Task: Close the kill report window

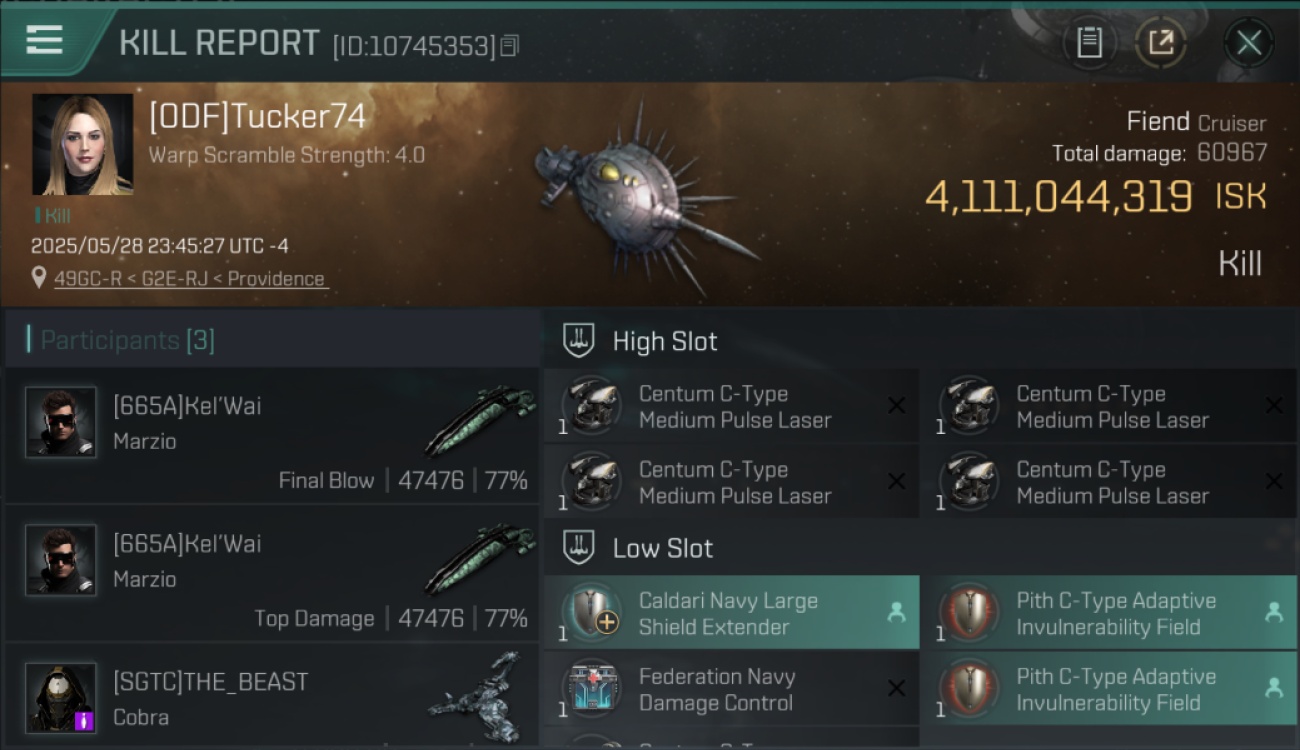Action: pyautogui.click(x=1248, y=43)
